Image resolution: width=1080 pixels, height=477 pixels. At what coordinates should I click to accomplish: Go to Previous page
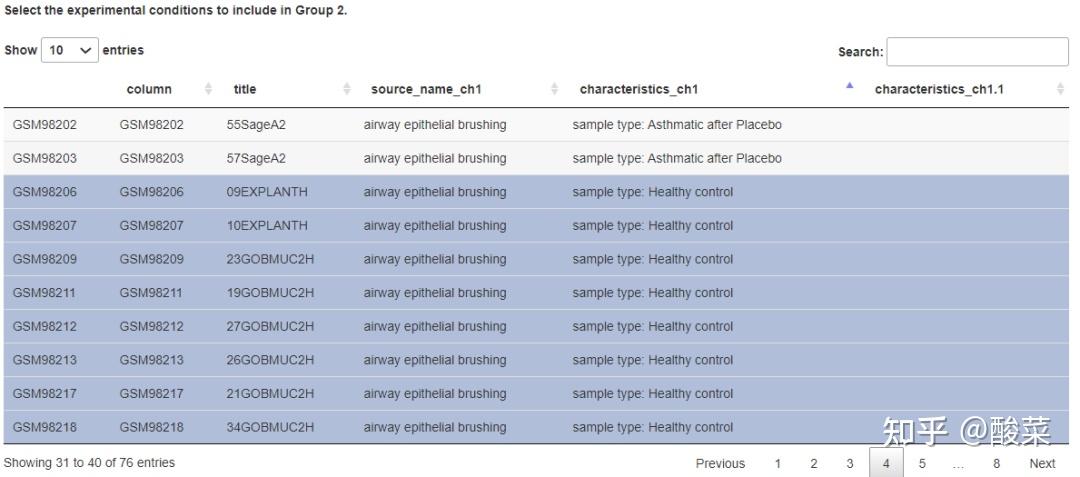coord(720,463)
